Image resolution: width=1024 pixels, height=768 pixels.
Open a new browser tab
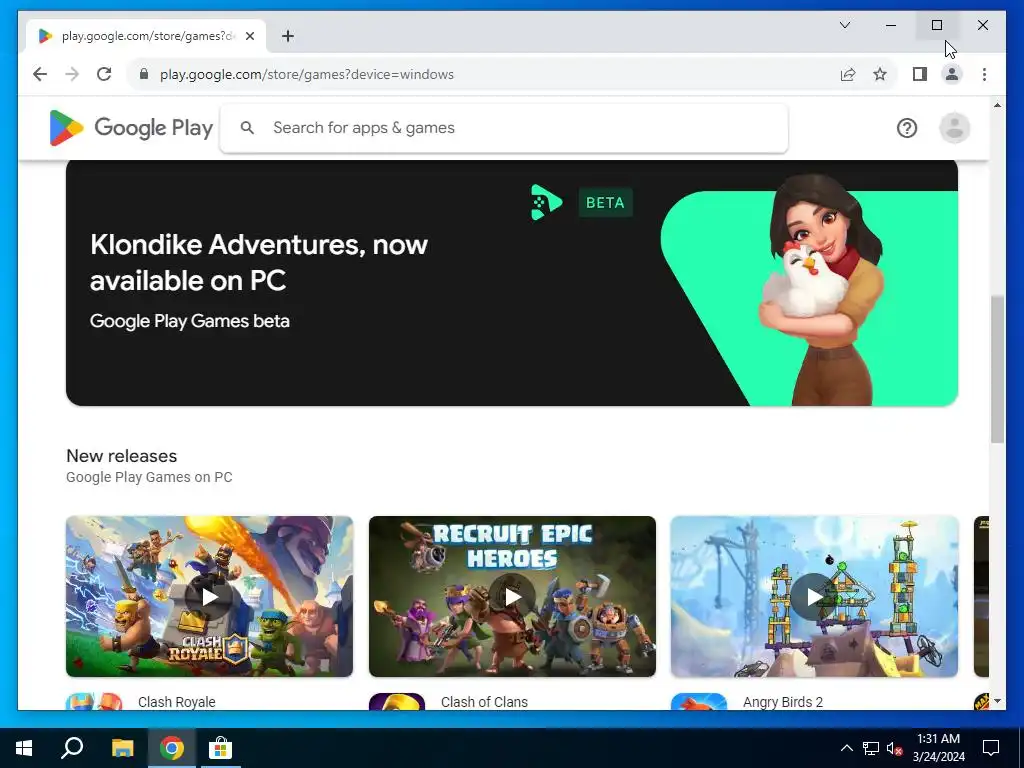[288, 36]
